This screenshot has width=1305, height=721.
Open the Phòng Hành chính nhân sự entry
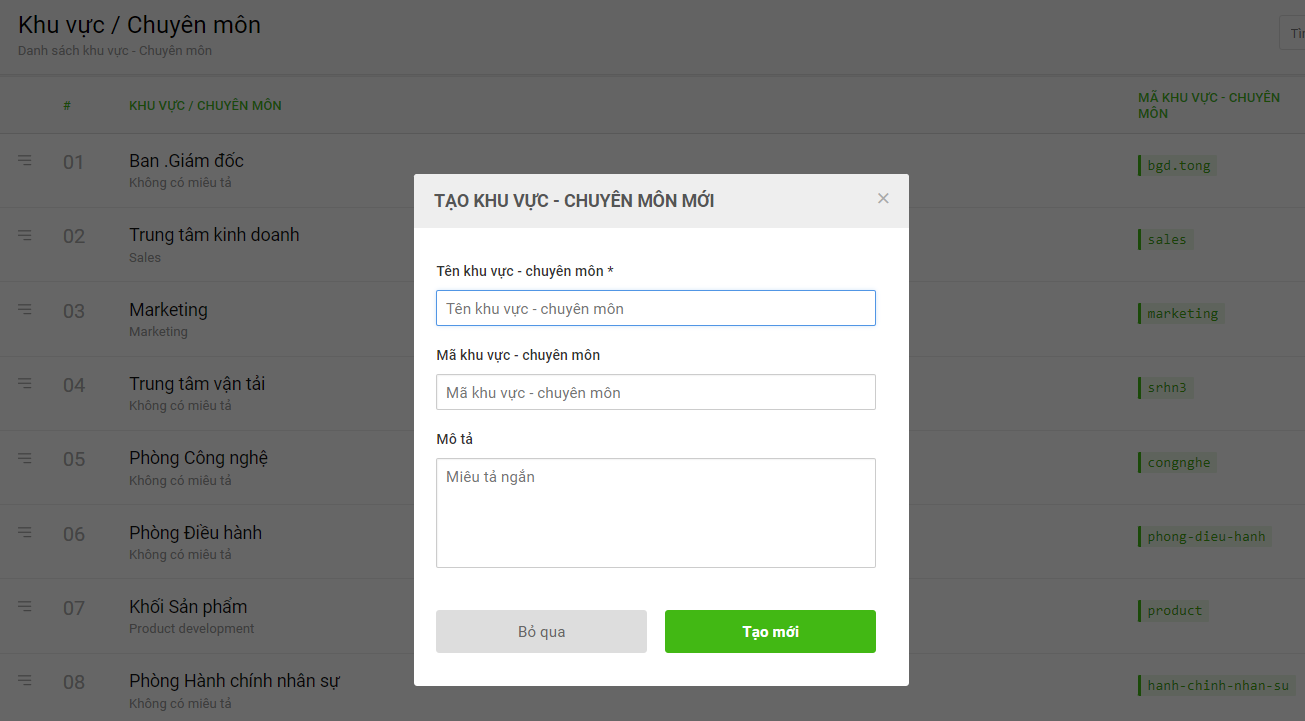pos(234,681)
